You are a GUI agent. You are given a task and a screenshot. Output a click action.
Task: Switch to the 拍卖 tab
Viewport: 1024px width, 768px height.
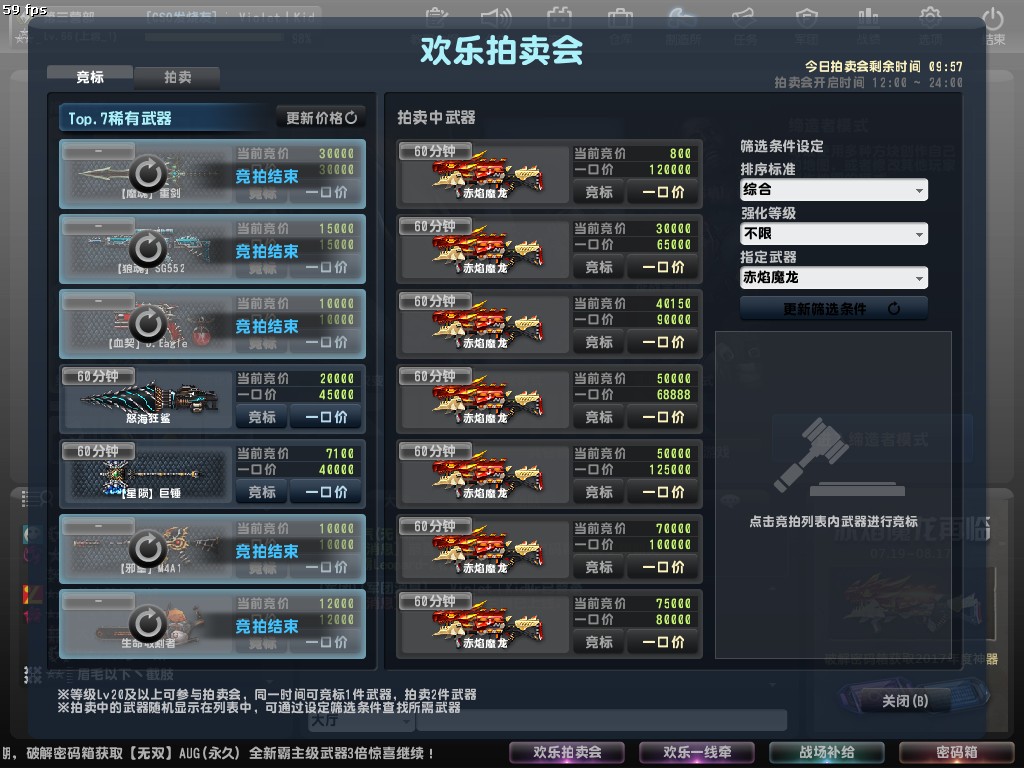click(x=177, y=78)
